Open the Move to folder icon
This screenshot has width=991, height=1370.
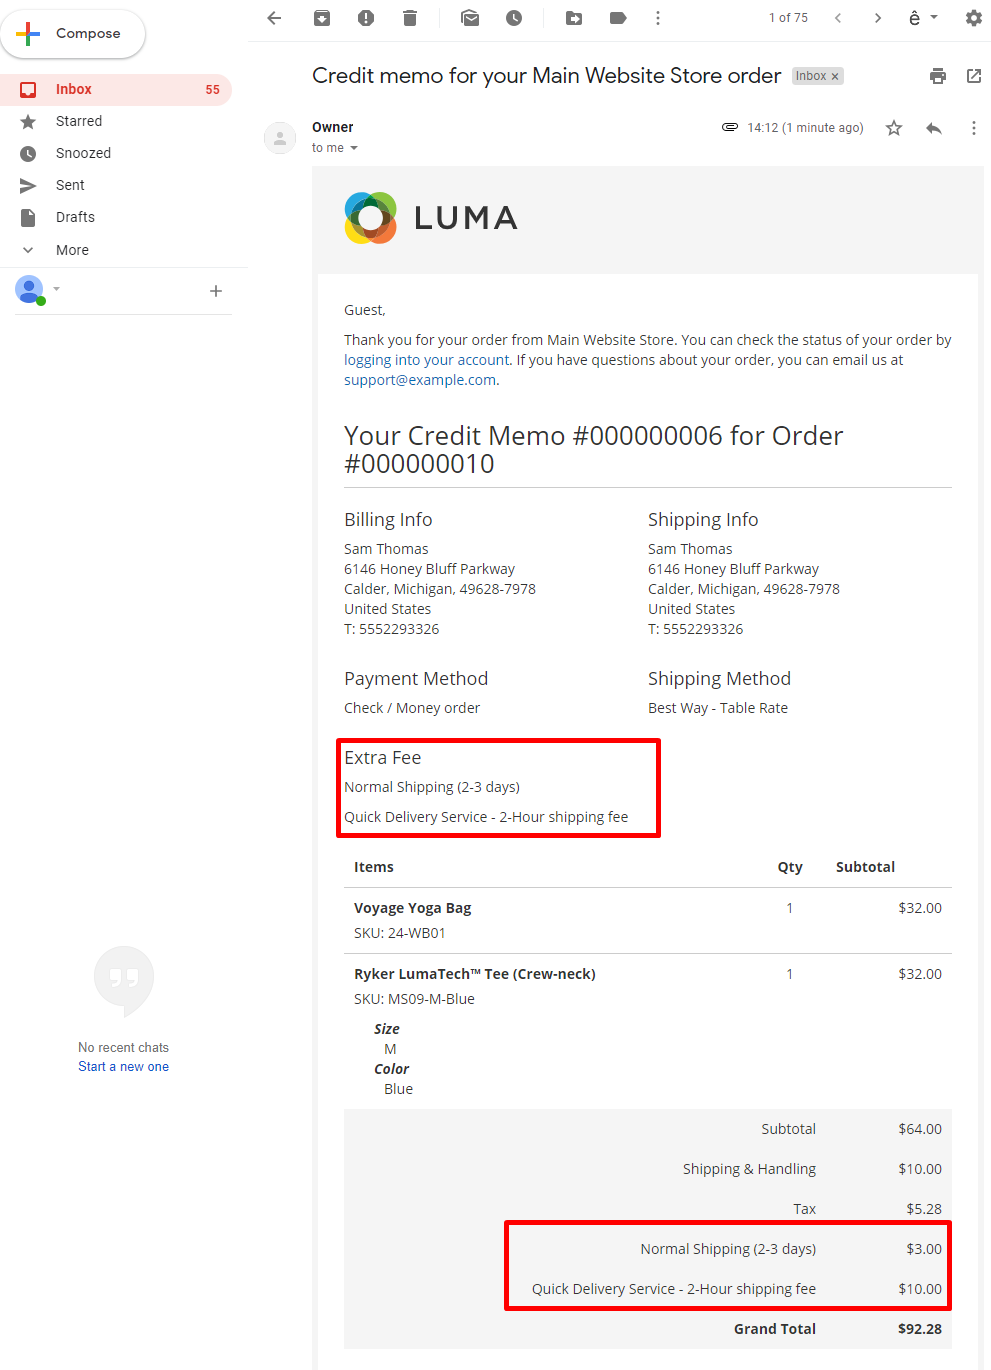click(574, 18)
